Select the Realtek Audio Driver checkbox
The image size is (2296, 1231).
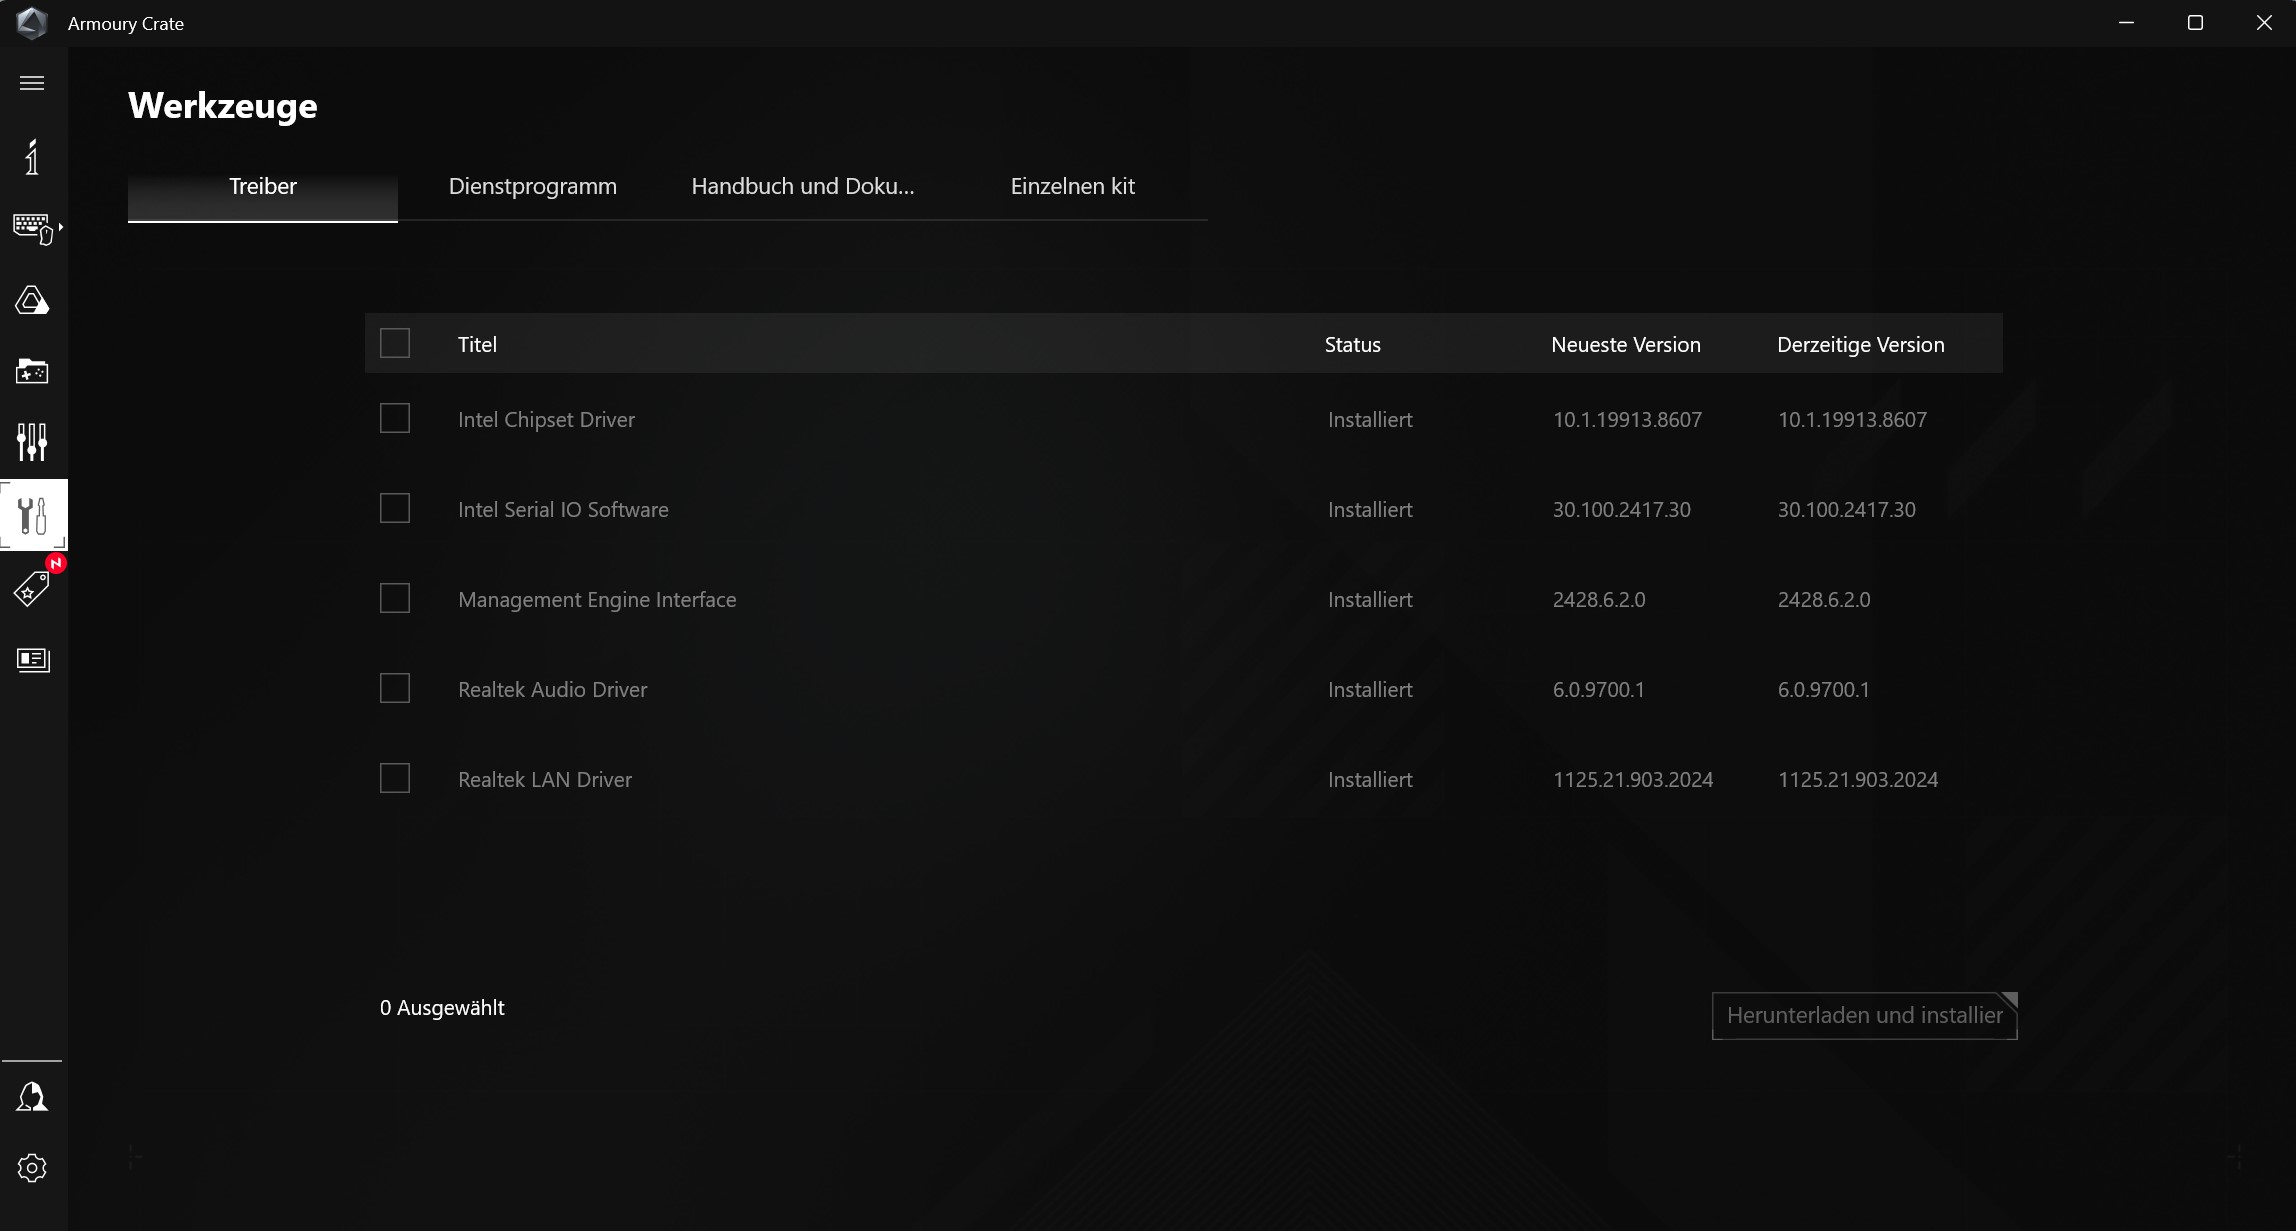[x=395, y=688]
